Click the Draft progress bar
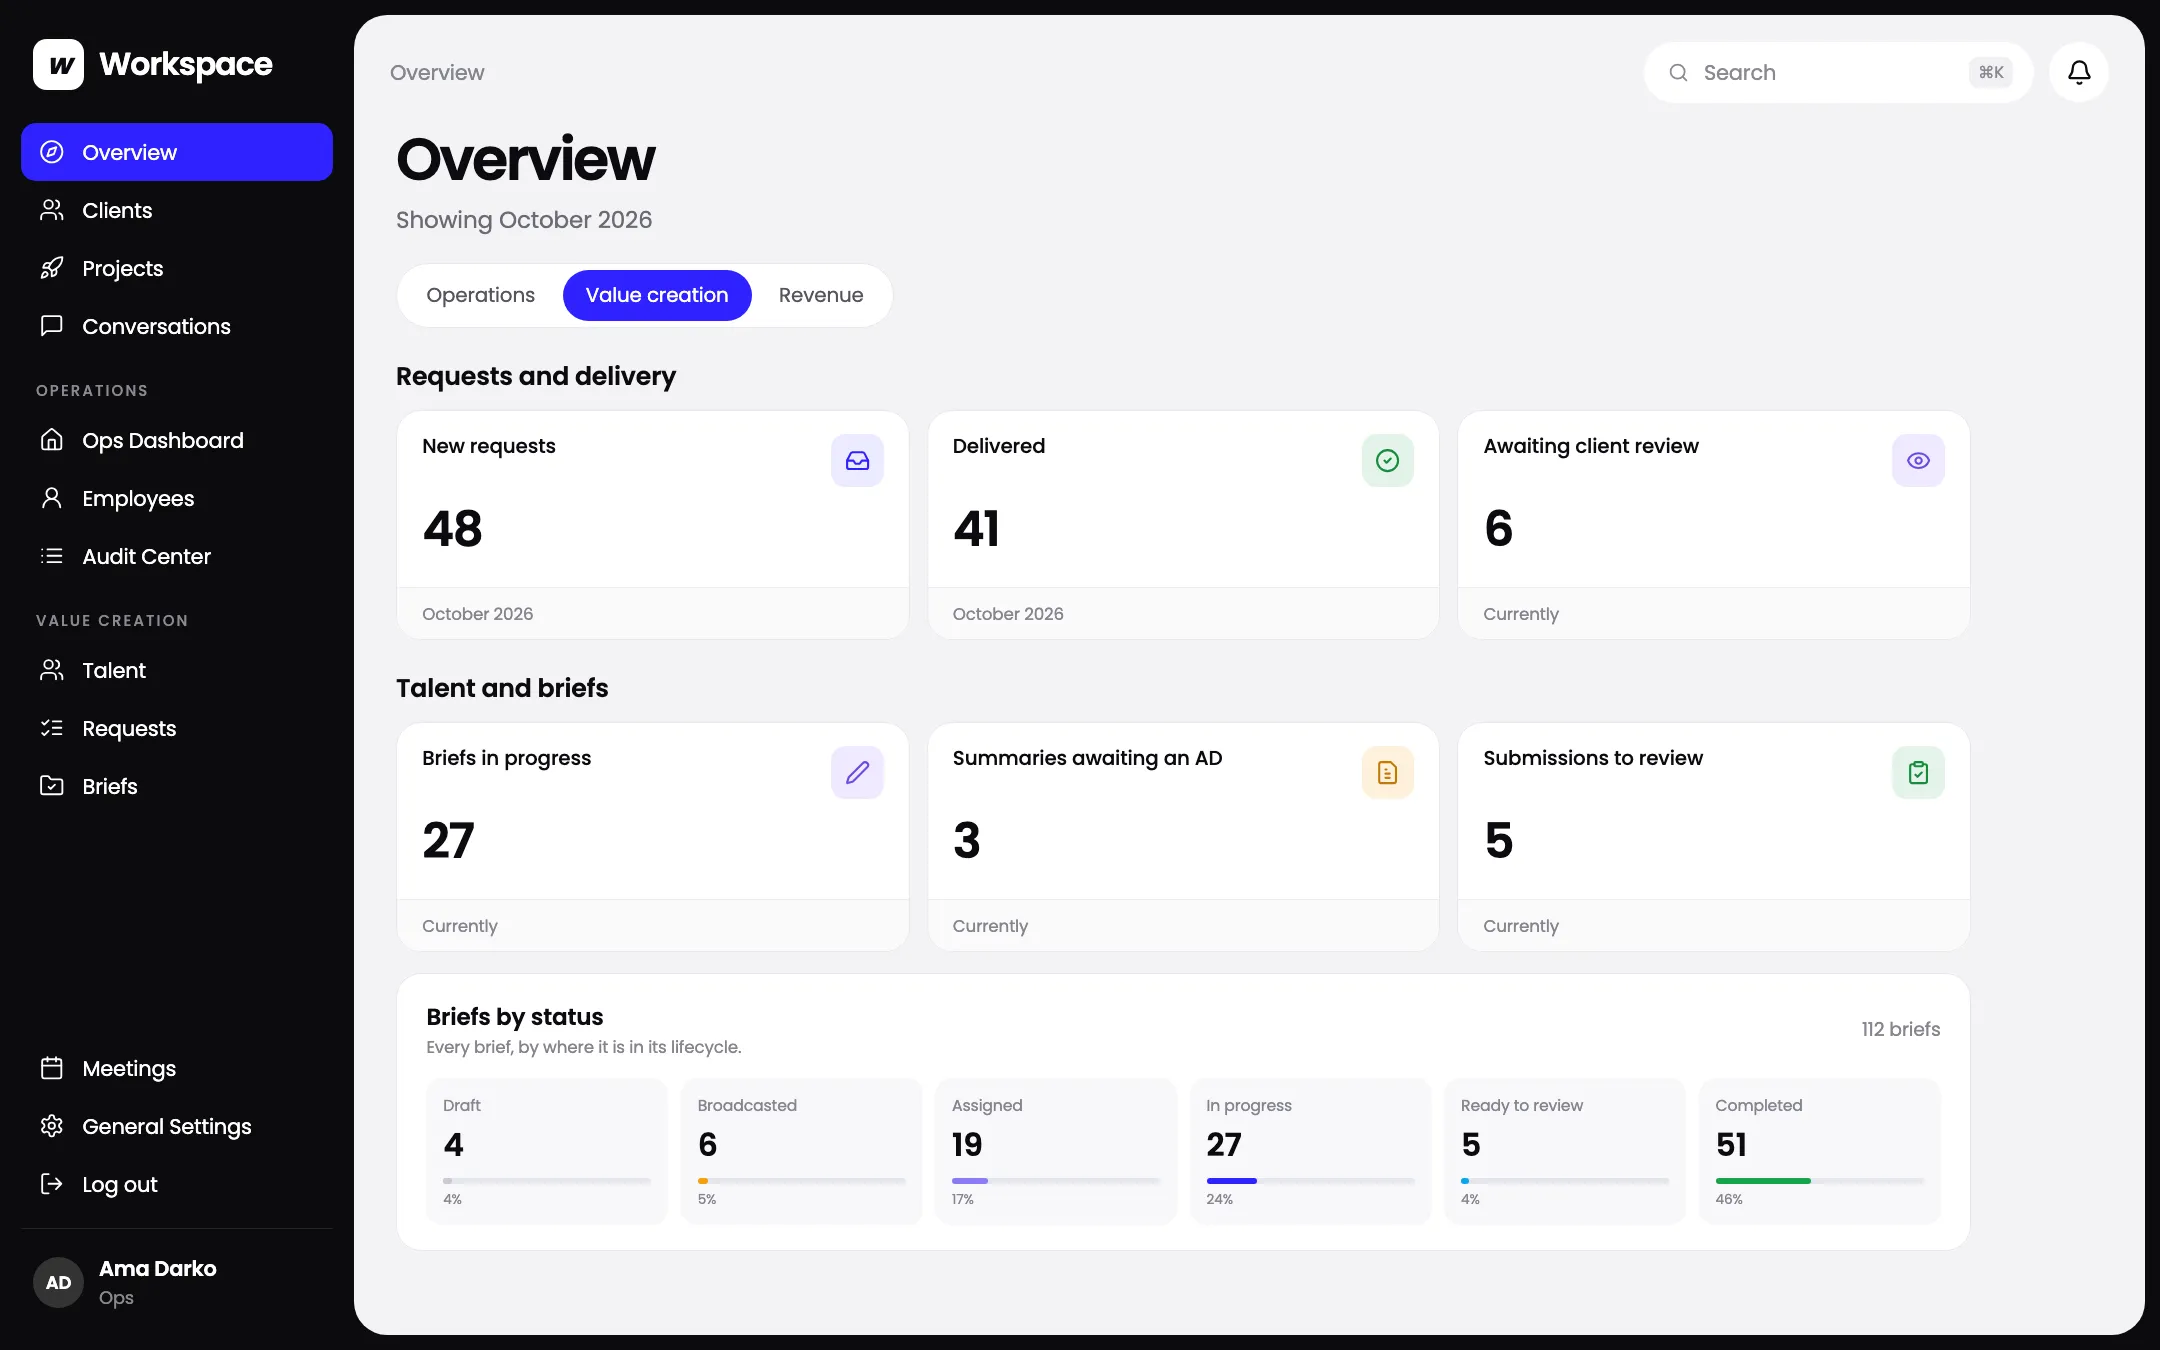This screenshot has width=2160, height=1350. [x=547, y=1181]
